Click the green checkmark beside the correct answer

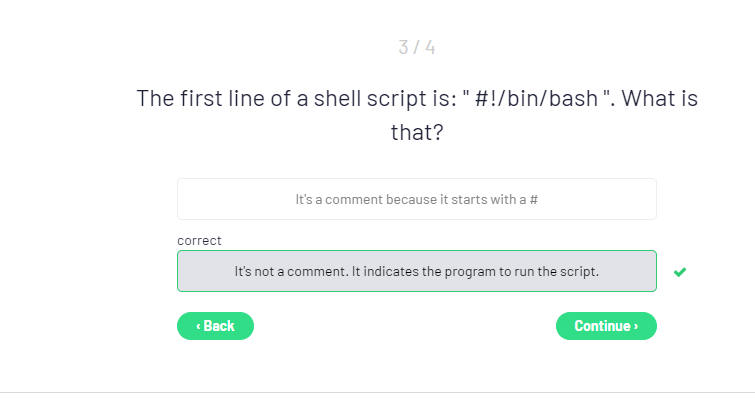tap(680, 272)
